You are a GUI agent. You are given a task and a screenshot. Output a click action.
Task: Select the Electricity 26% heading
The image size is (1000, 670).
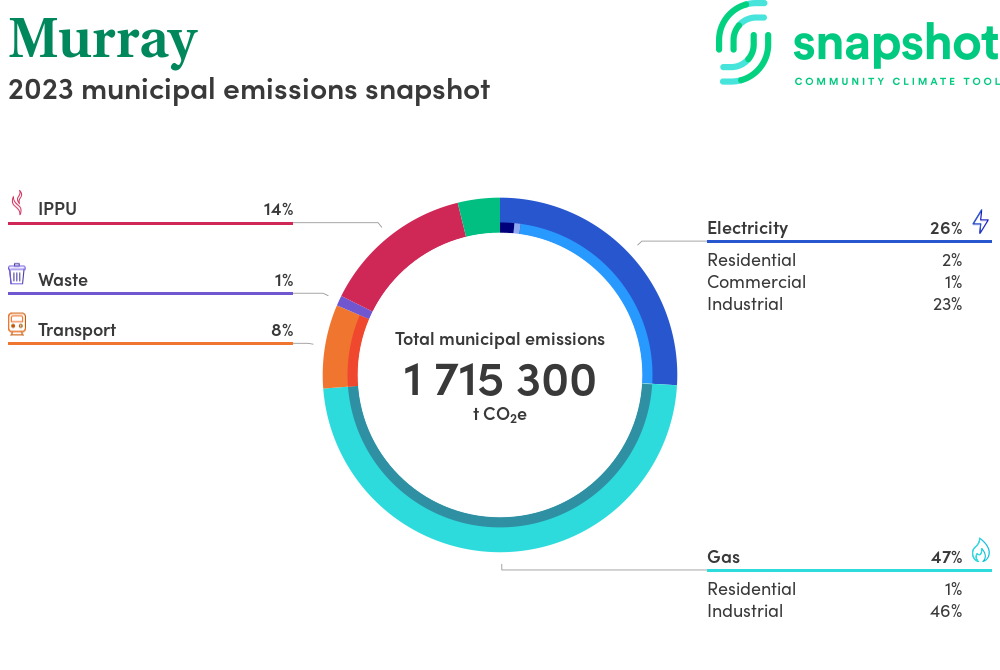(x=834, y=228)
